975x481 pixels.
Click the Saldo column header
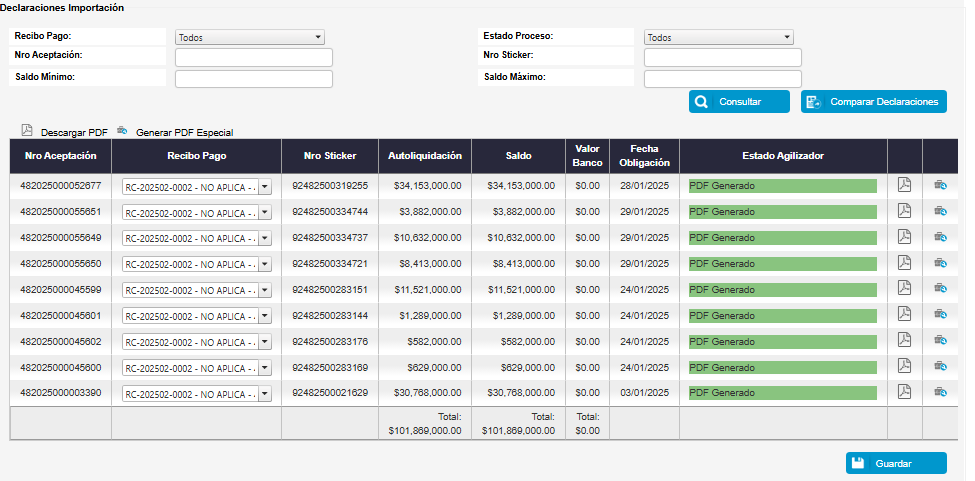[519, 156]
